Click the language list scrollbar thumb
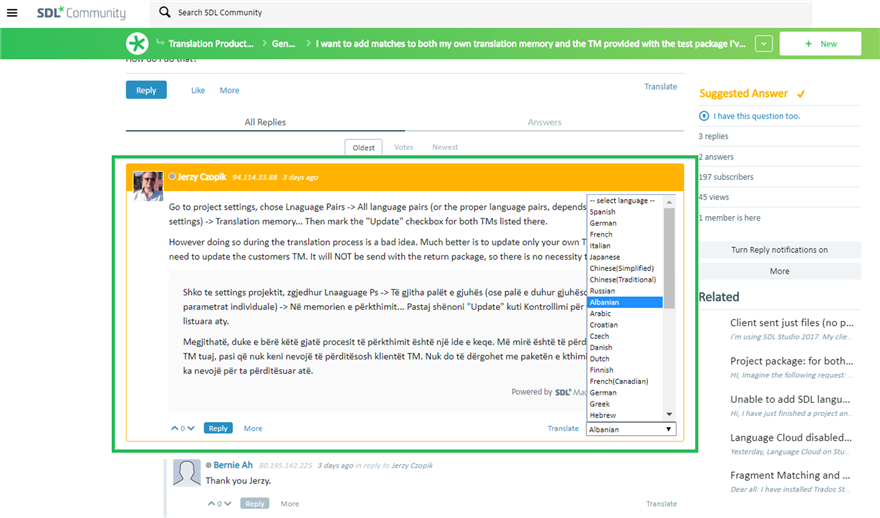This screenshot has height=518, width=880. [x=669, y=258]
